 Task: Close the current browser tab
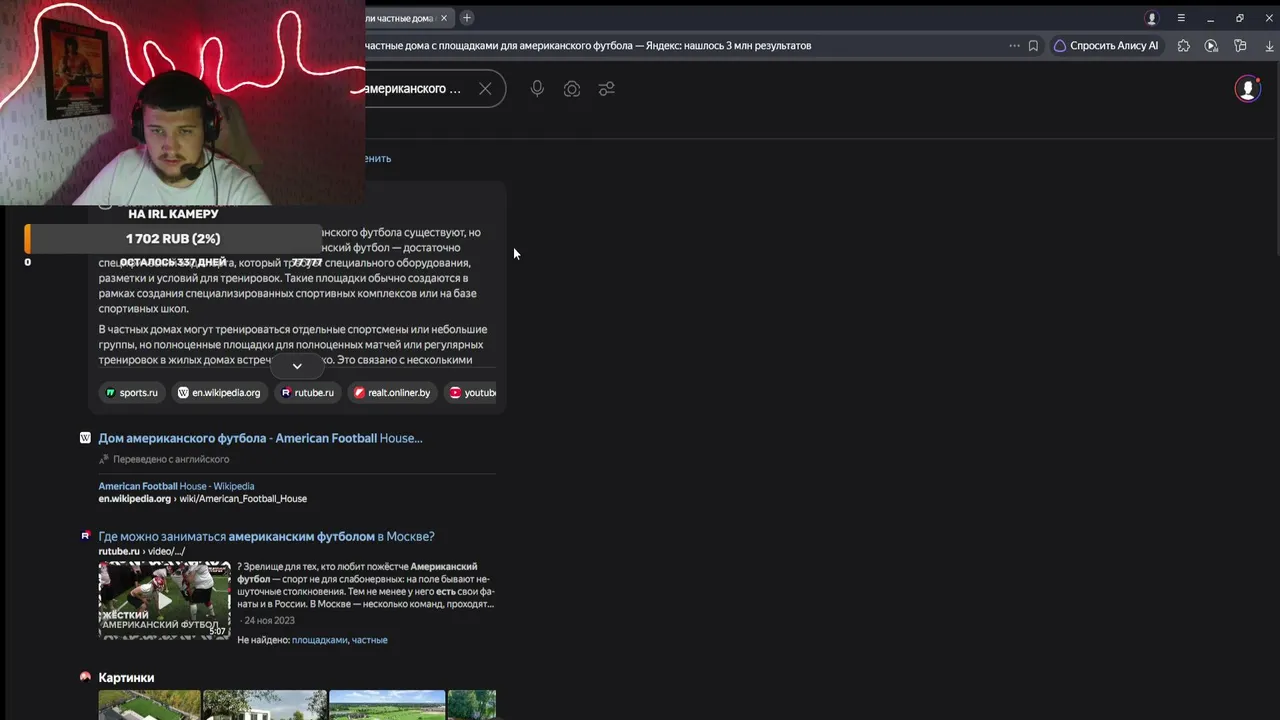444,18
